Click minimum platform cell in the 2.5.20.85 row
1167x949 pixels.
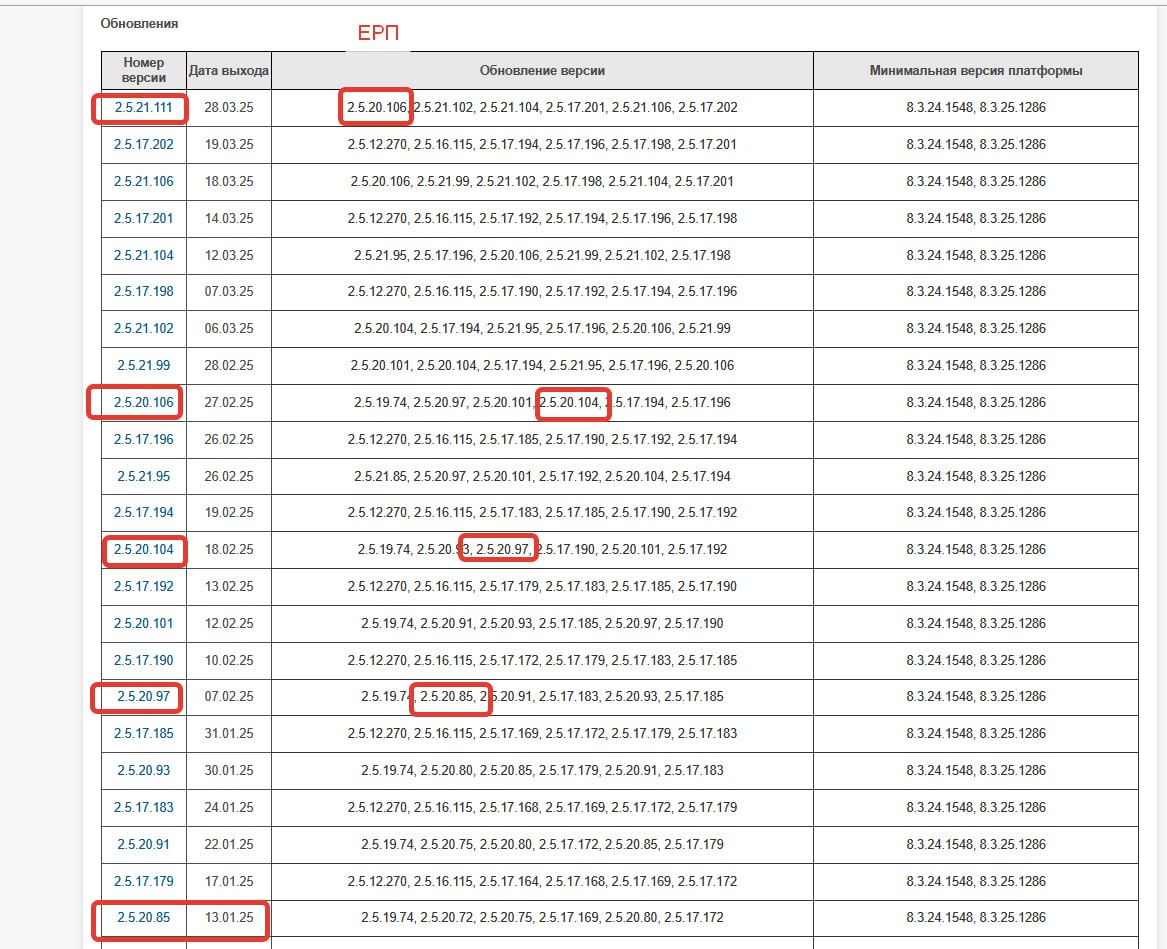(976, 918)
